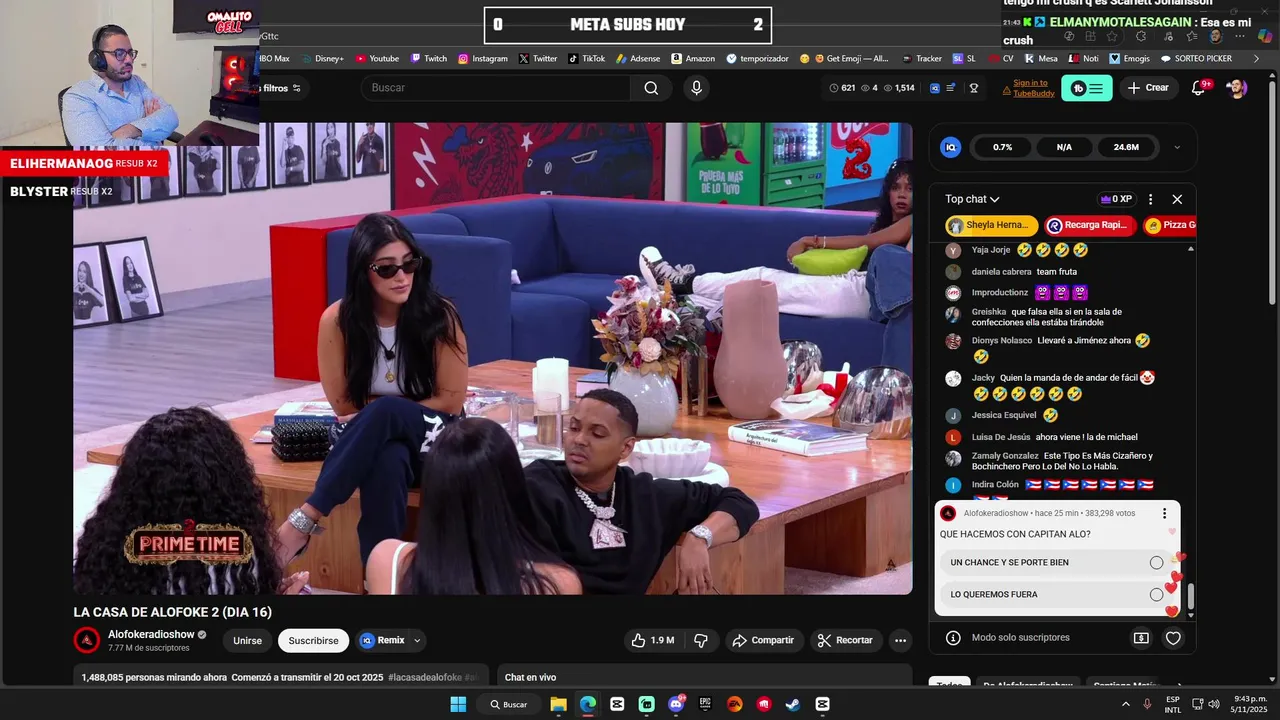Screen dimensions: 1280x720
Task: Open more actions ellipsis under video
Action: tap(900, 640)
